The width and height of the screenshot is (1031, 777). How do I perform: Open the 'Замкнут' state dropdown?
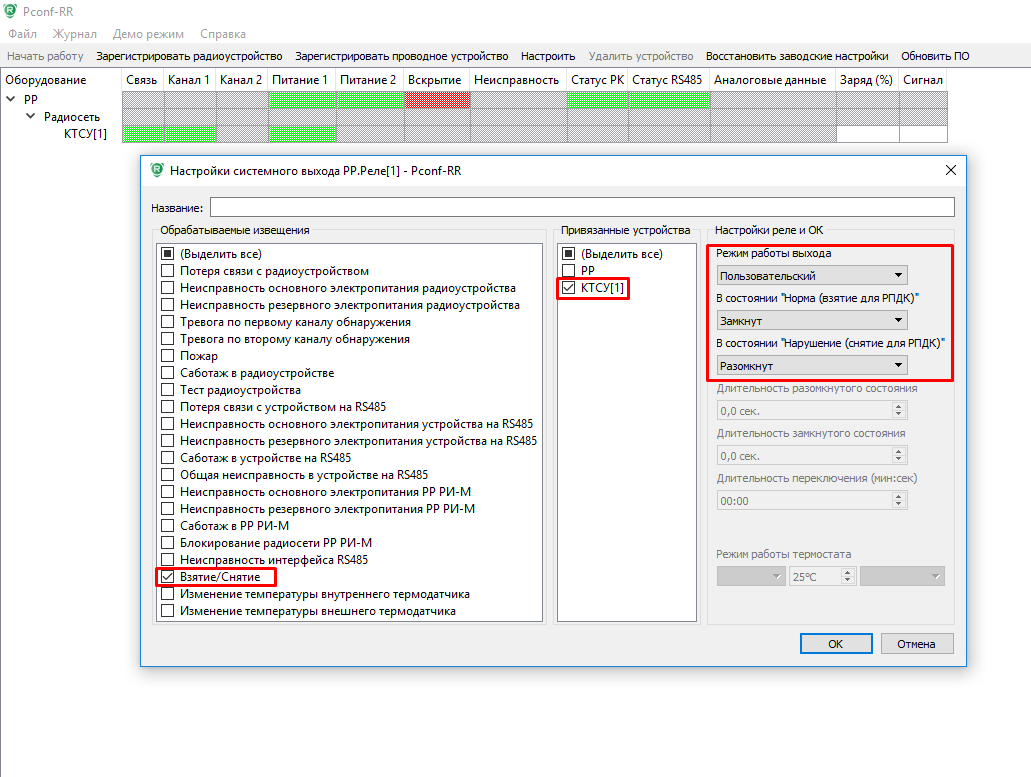coord(812,321)
